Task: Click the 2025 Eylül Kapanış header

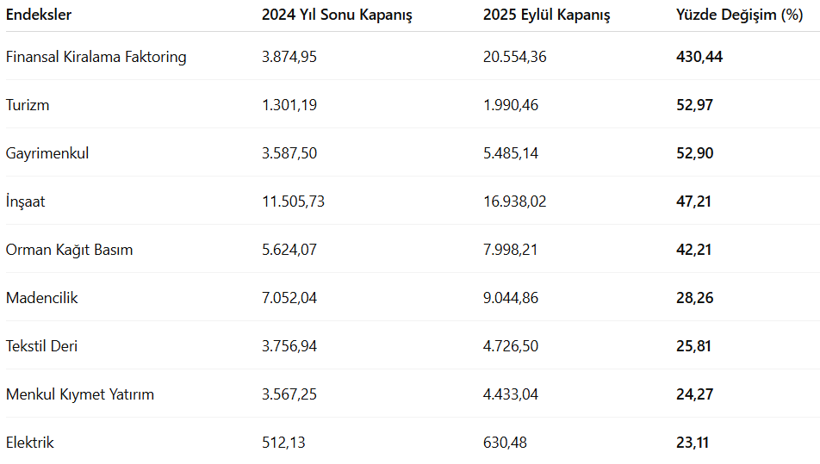Action: click(x=546, y=15)
